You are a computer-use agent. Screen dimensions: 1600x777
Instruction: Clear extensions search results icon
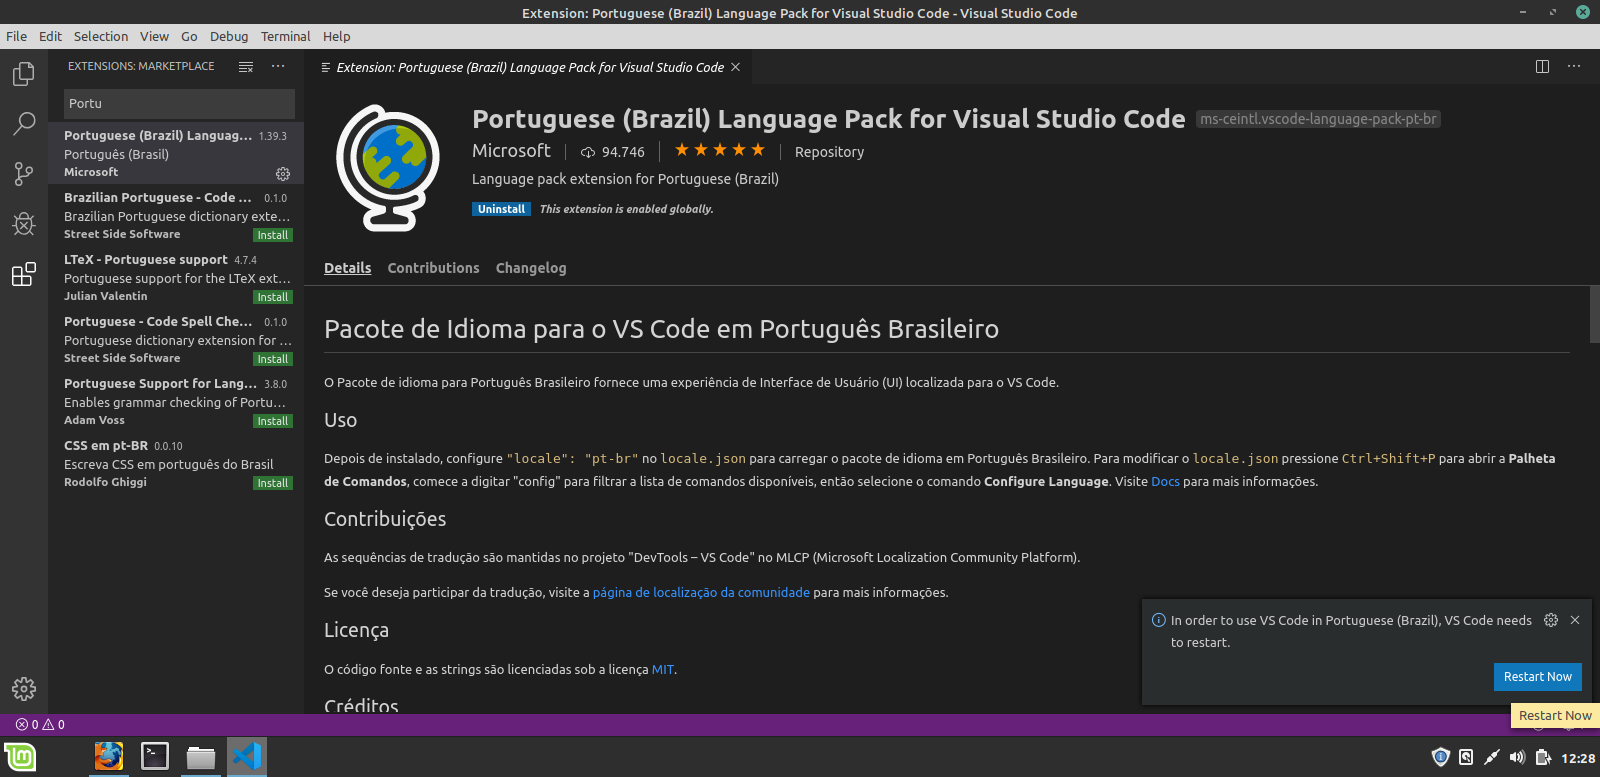pos(246,66)
